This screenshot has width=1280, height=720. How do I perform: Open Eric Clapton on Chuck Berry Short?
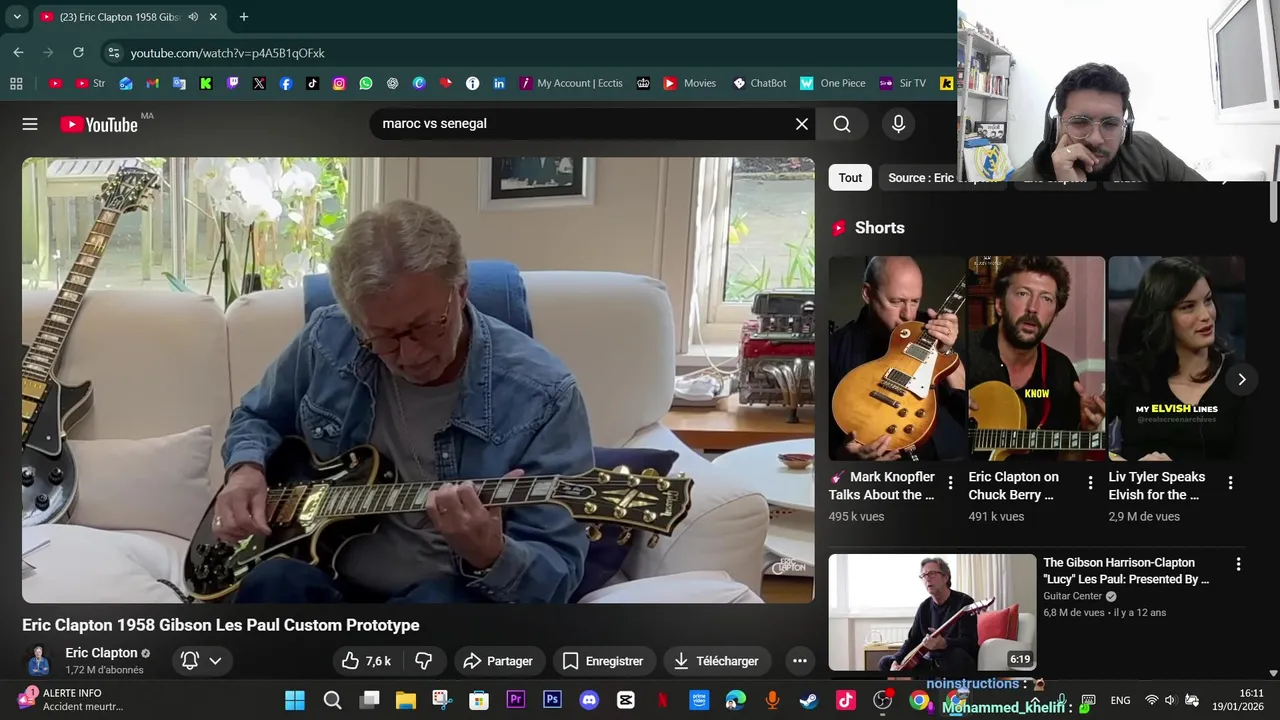[x=1037, y=358]
